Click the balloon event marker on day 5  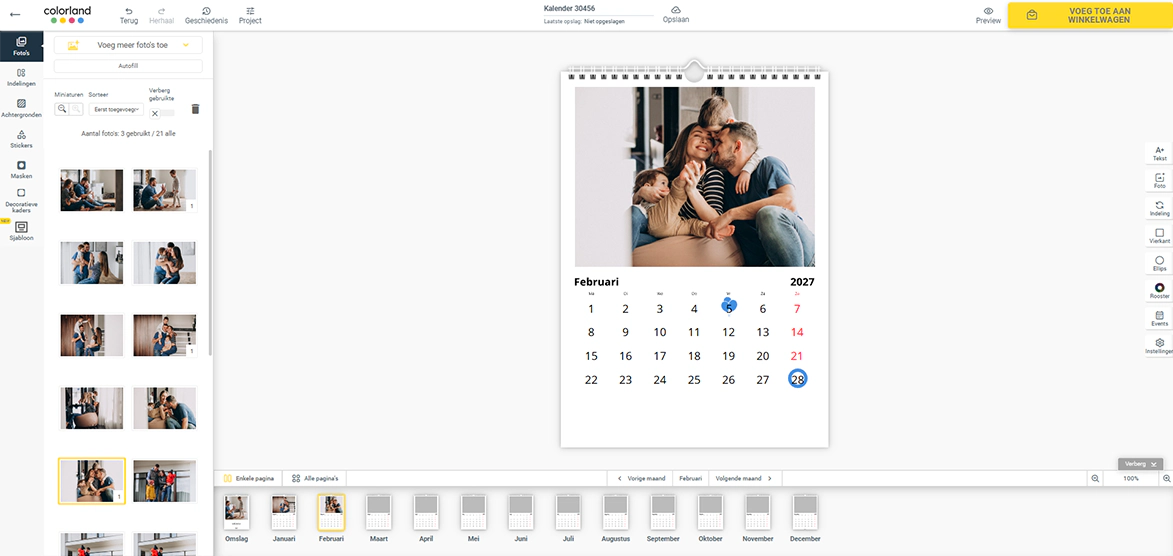pos(729,307)
